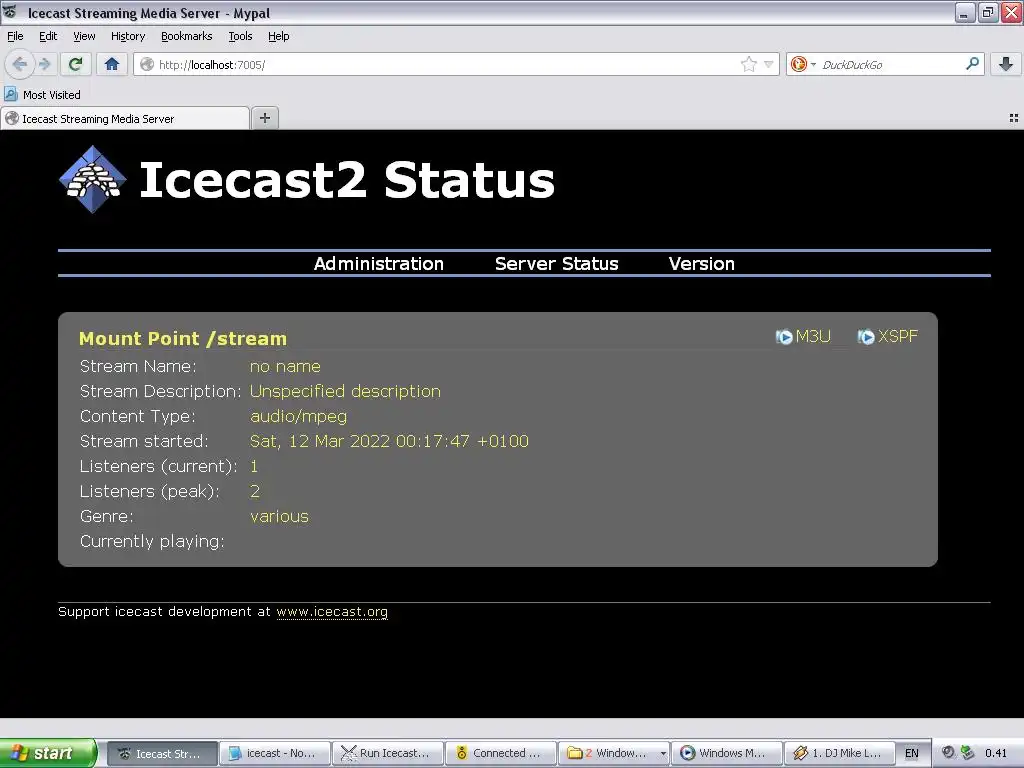The image size is (1024, 768).
Task: Reload the page with the refresh icon
Action: pyautogui.click(x=75, y=64)
